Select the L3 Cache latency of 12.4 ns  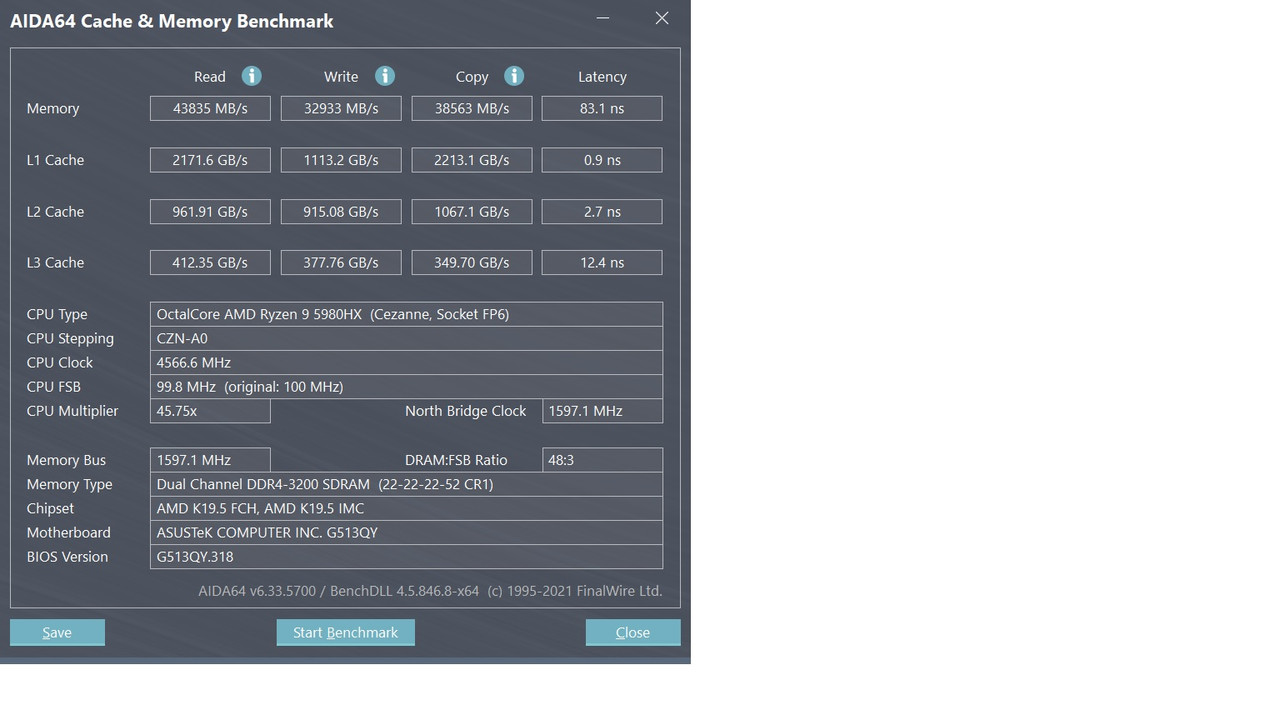pos(601,262)
